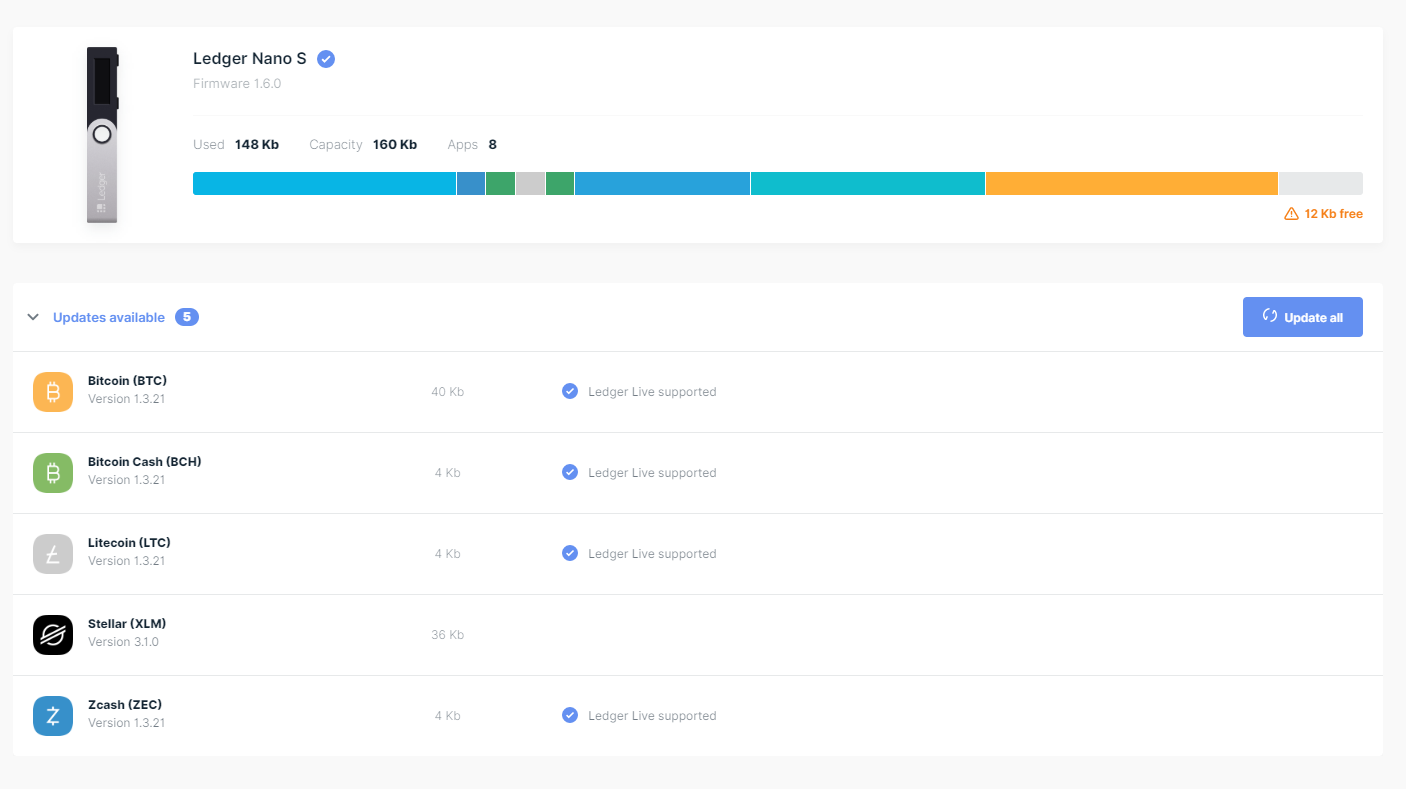The height and width of the screenshot is (789, 1406).
Task: Click the updates count badge showing 5
Action: pos(187,317)
